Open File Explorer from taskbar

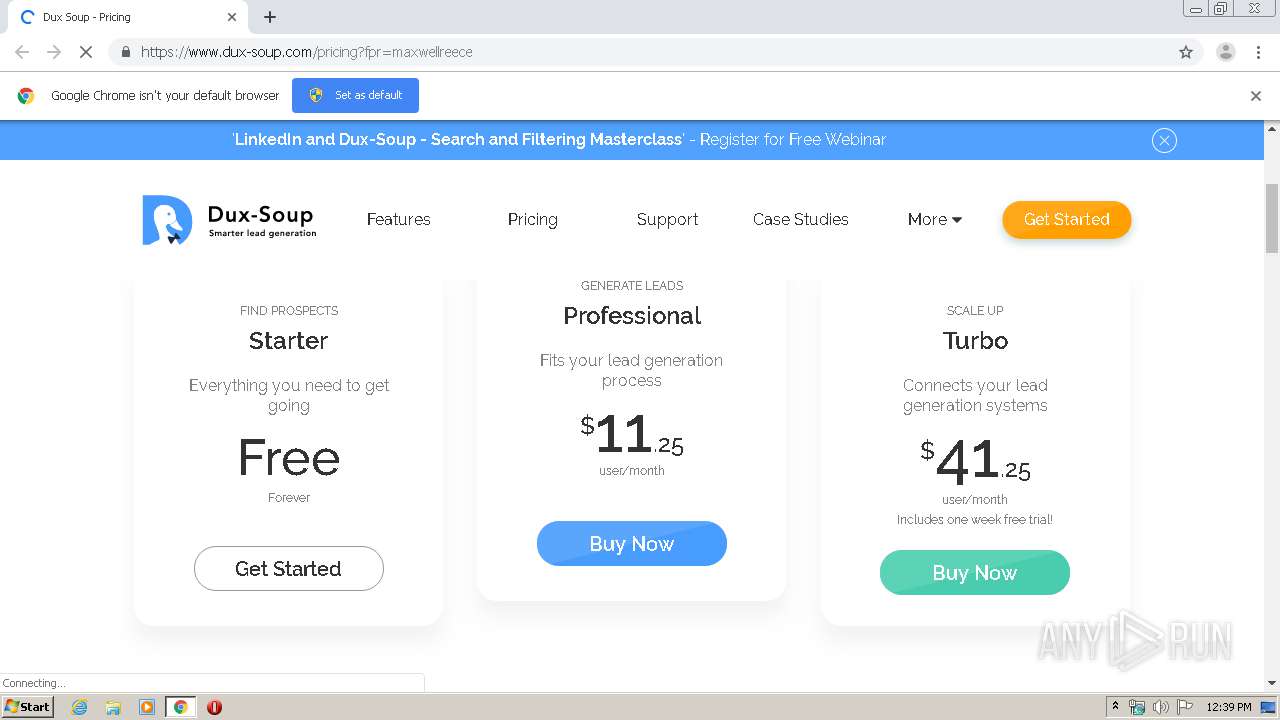click(113, 707)
